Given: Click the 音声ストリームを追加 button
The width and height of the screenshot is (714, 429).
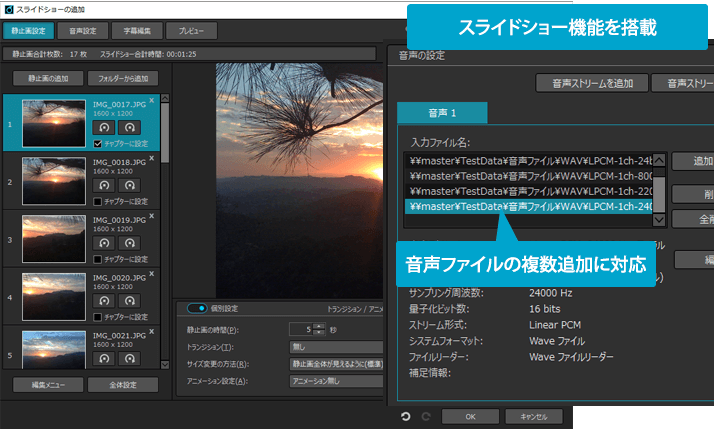Looking at the screenshot, I should [x=592, y=83].
